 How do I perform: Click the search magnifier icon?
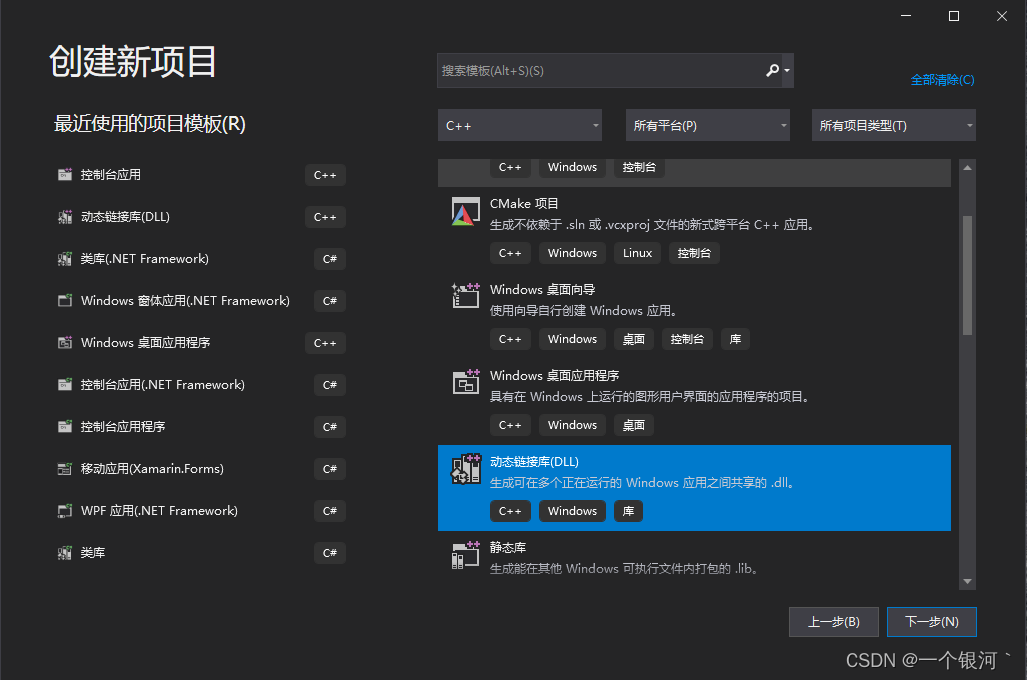click(772, 70)
